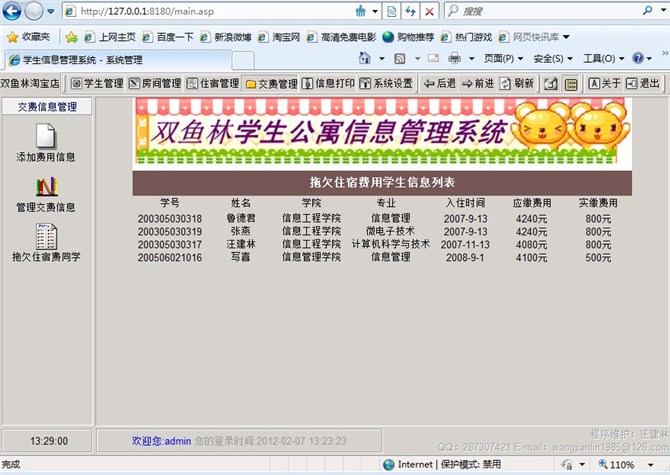
Task: Click the 退出 exit toolbar button
Action: tap(642, 83)
